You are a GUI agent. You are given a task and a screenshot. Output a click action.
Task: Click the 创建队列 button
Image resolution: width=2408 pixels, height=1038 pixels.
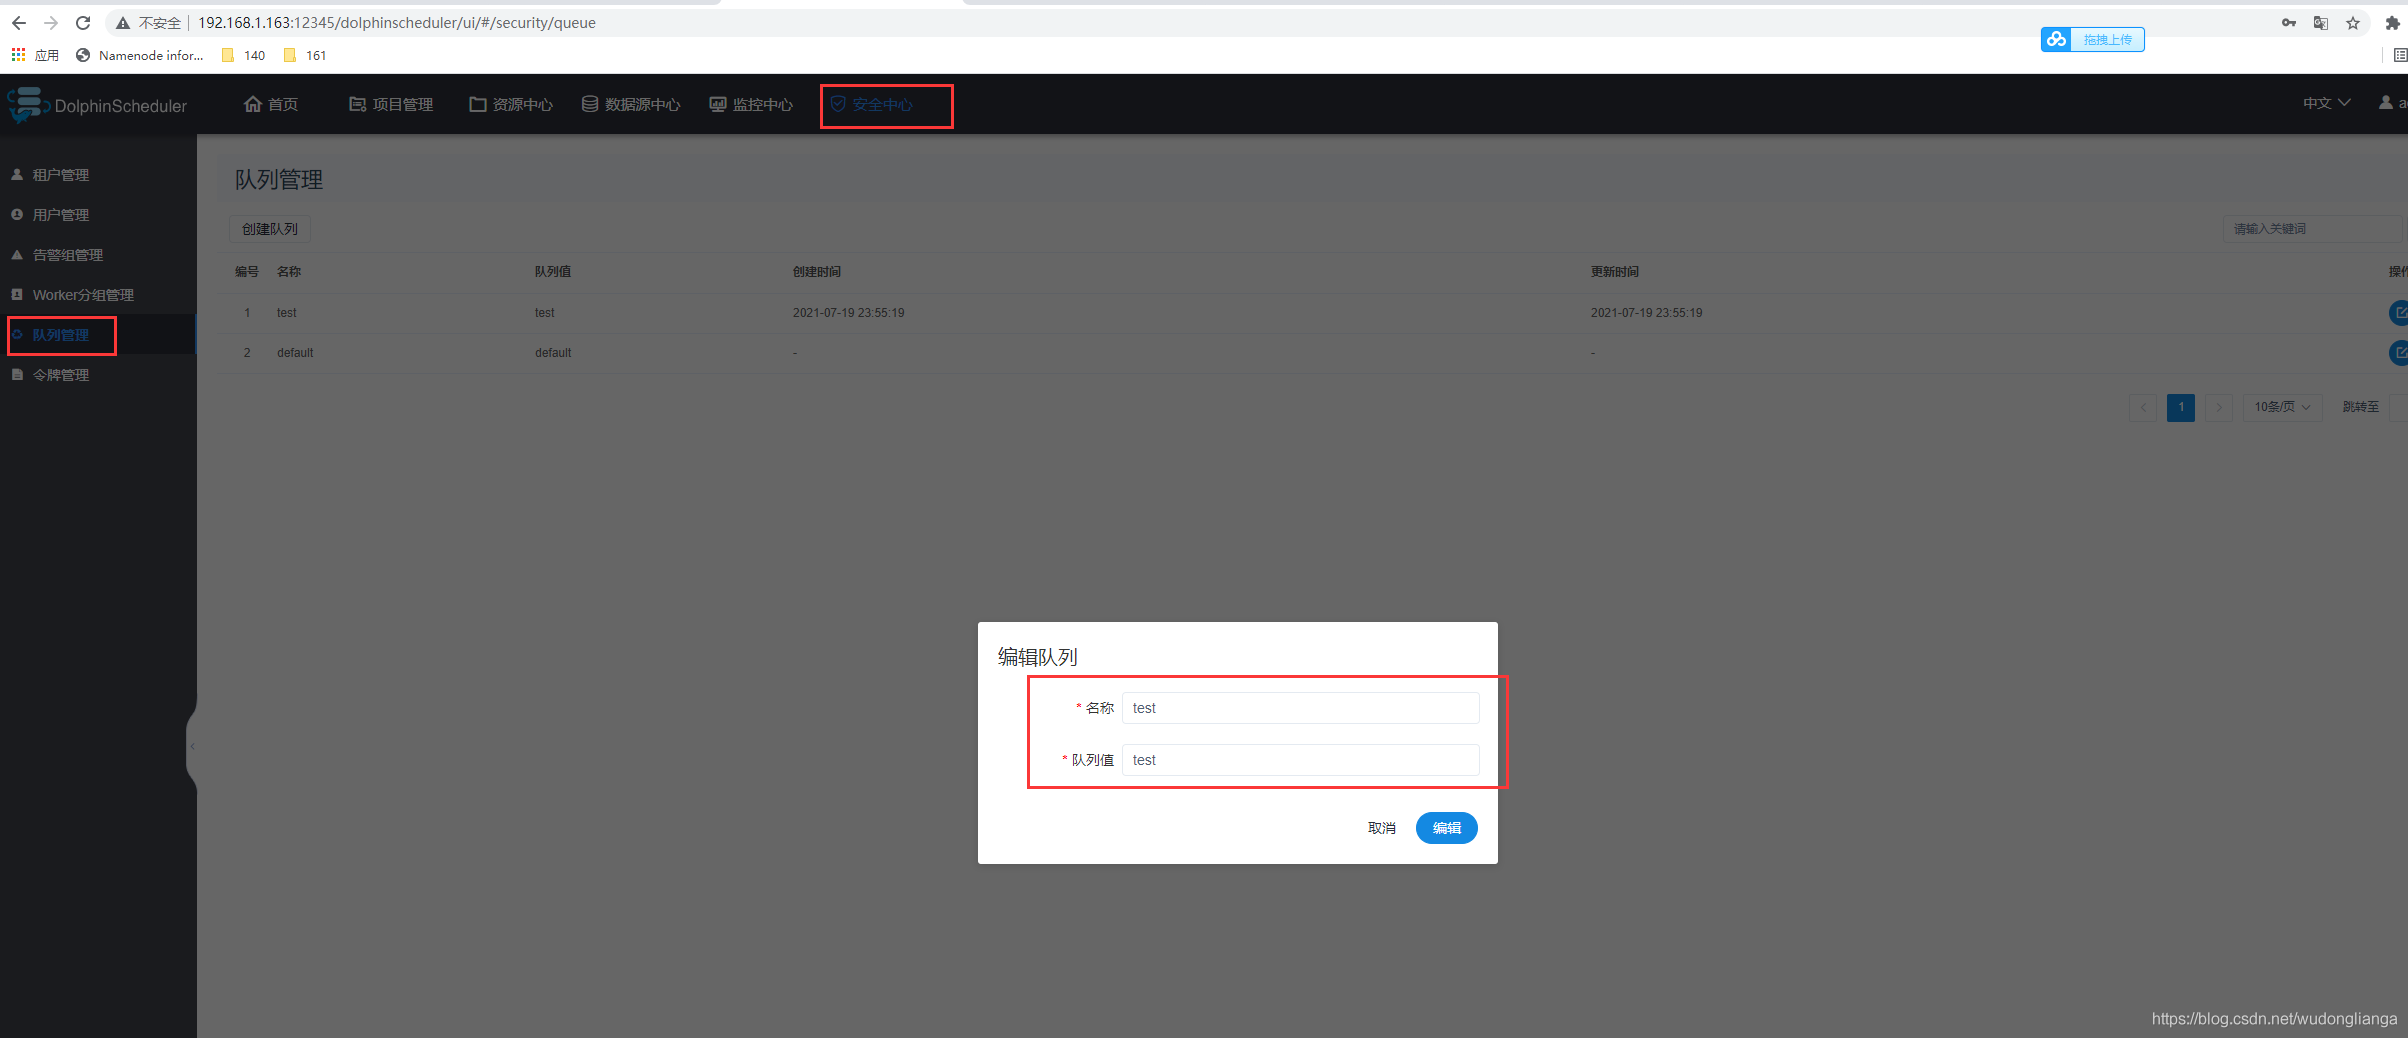pos(270,229)
